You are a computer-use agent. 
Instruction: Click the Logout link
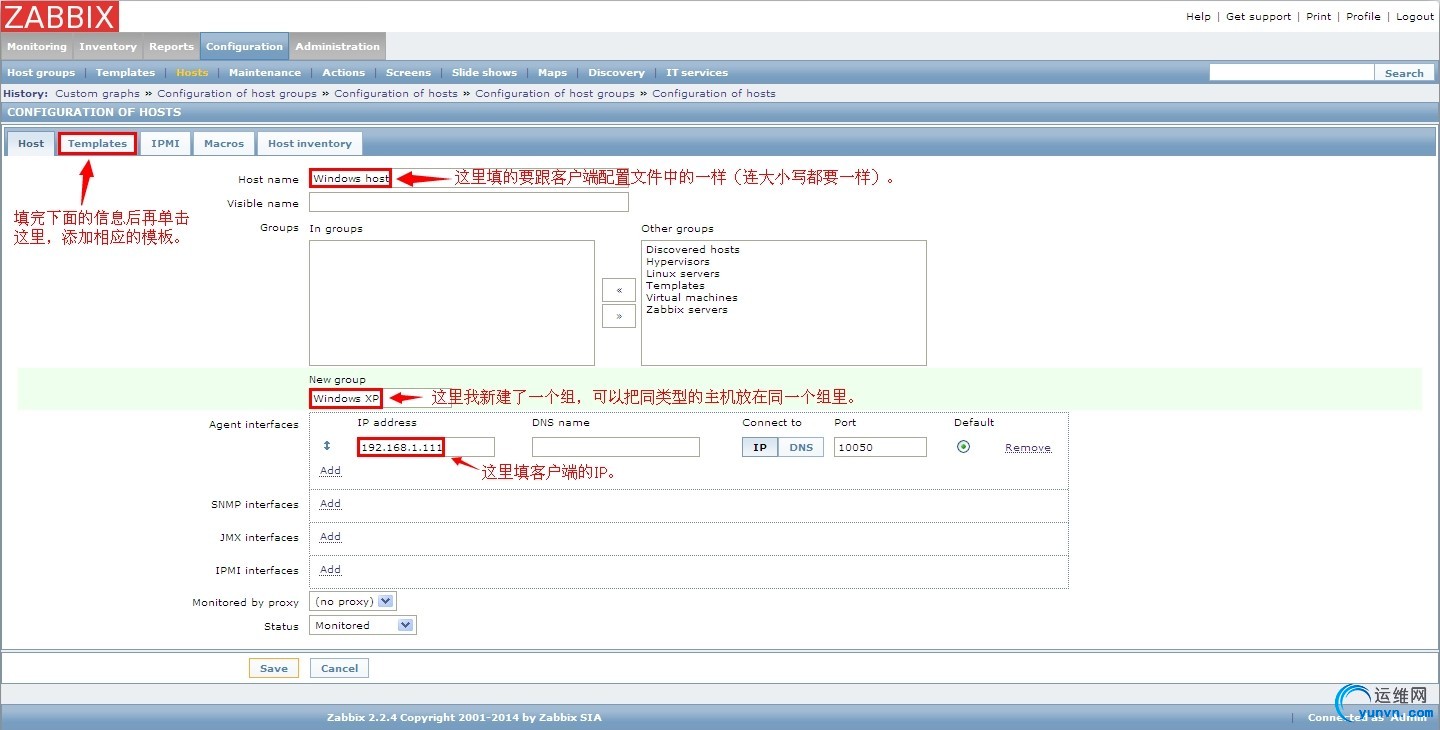(x=1415, y=17)
